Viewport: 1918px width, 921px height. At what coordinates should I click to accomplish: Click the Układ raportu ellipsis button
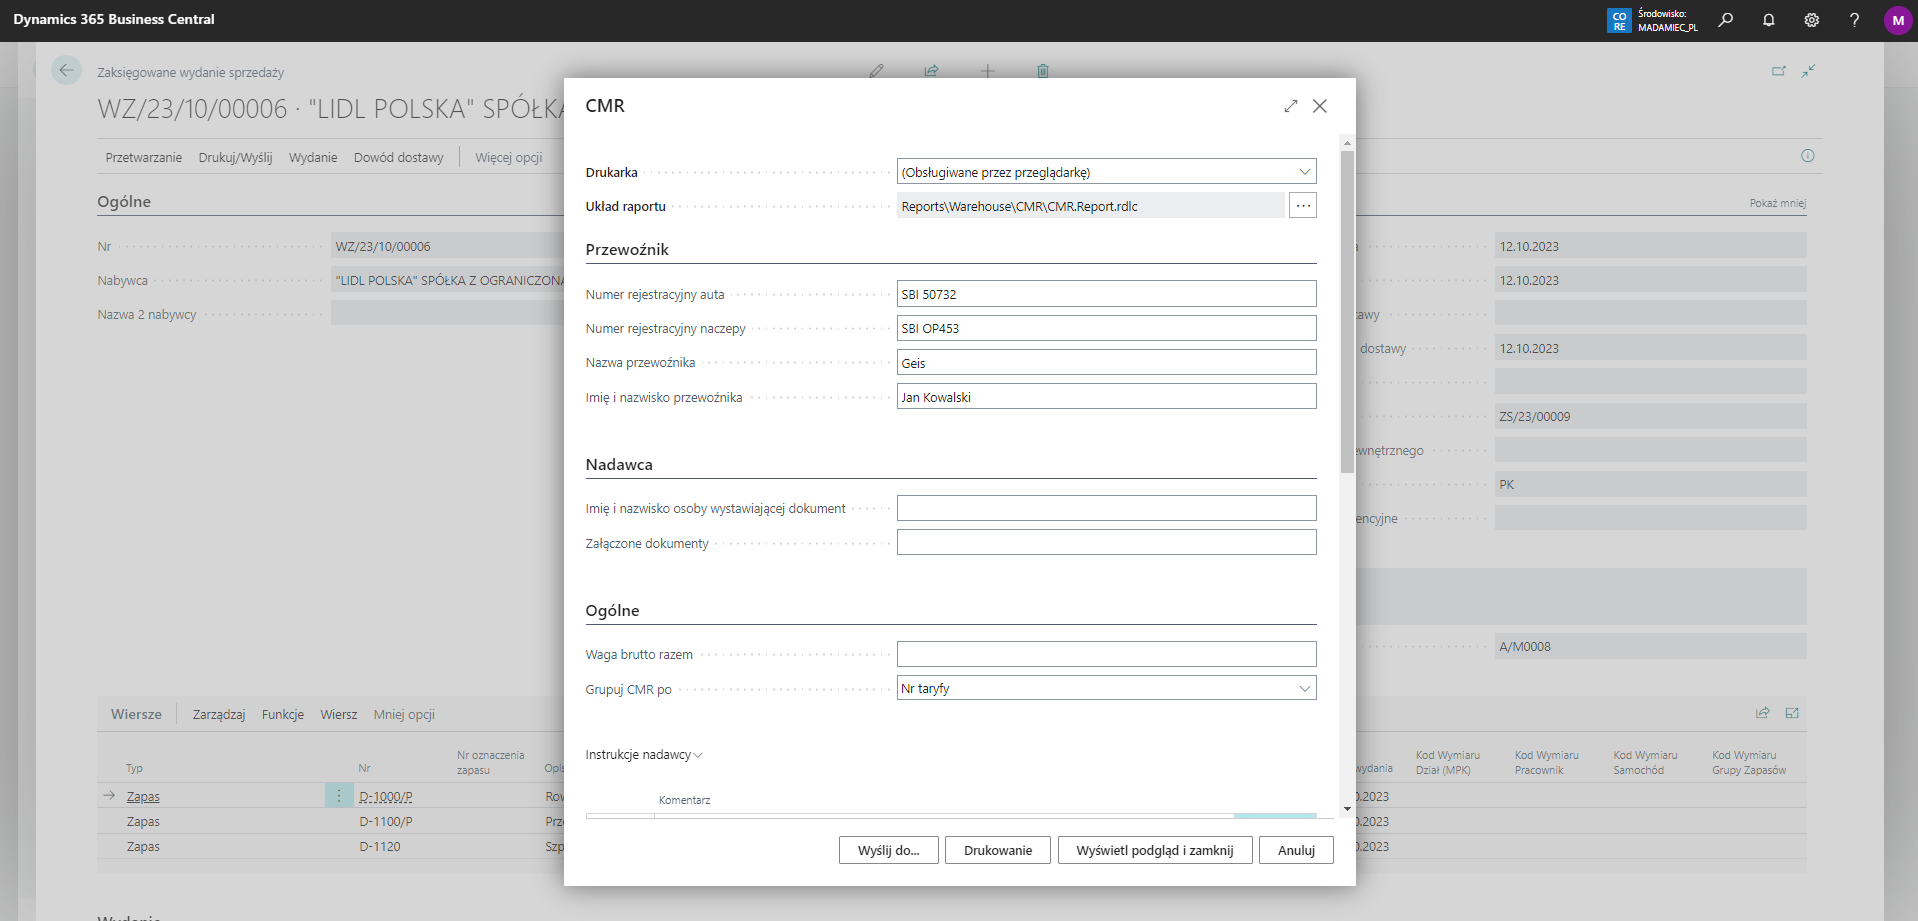[1303, 206]
